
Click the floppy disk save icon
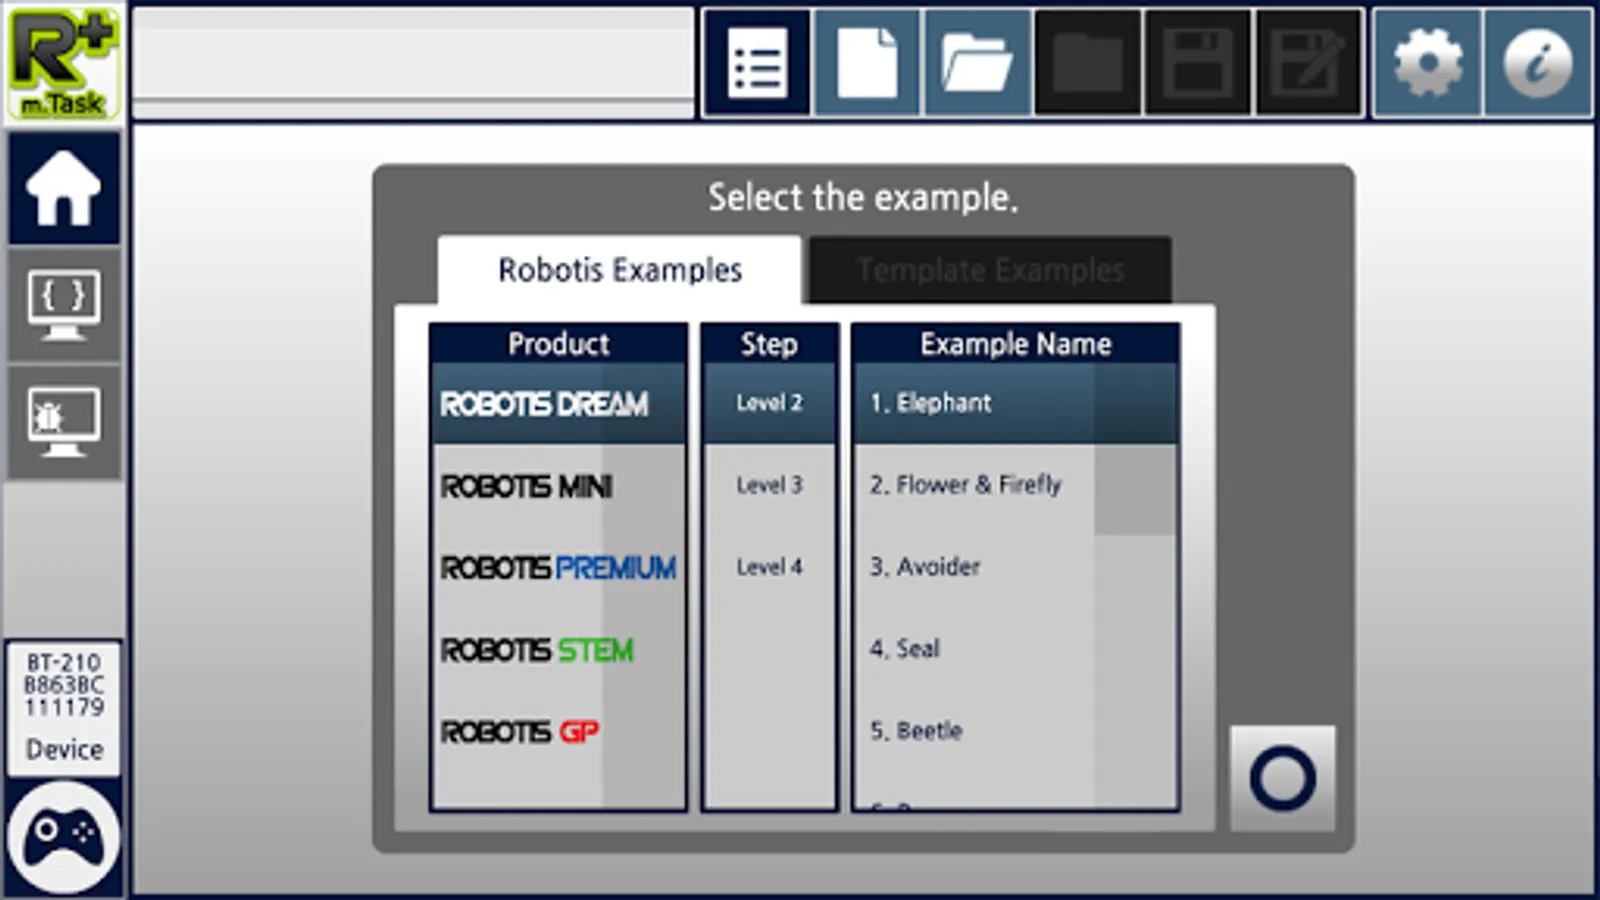click(x=1197, y=63)
